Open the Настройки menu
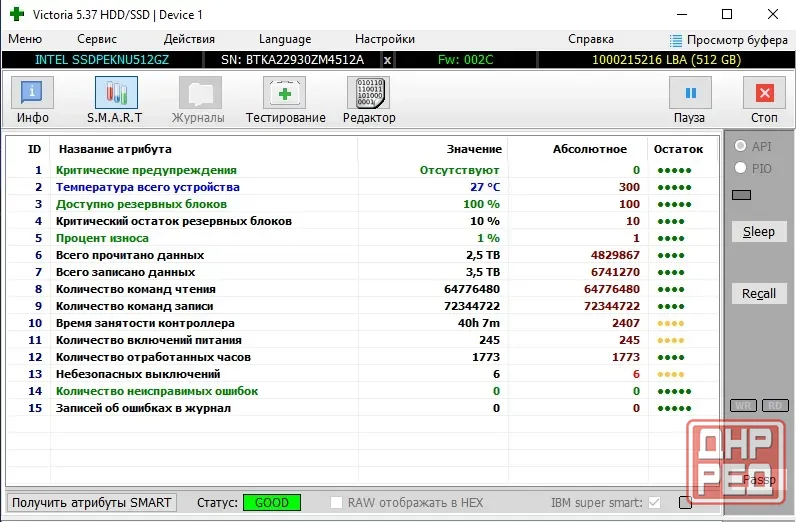 click(385, 39)
